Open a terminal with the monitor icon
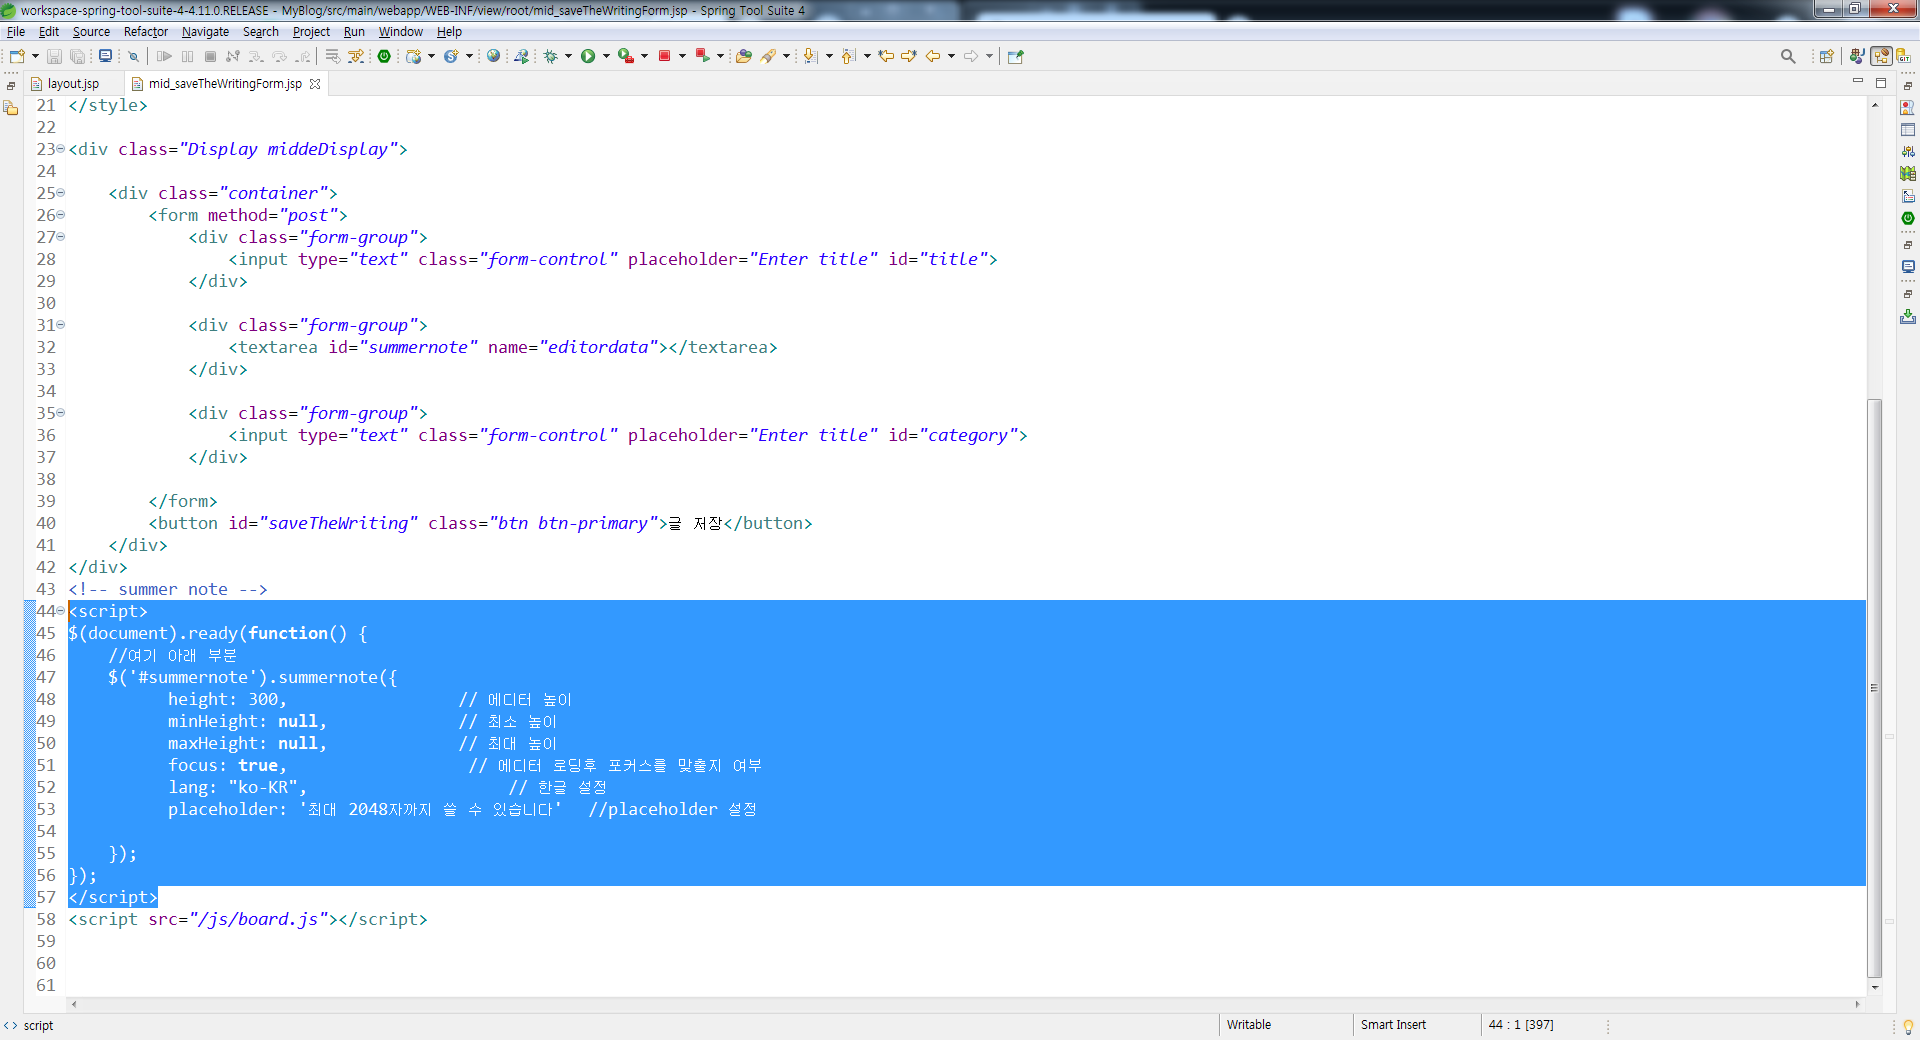This screenshot has width=1920, height=1040. pos(105,56)
